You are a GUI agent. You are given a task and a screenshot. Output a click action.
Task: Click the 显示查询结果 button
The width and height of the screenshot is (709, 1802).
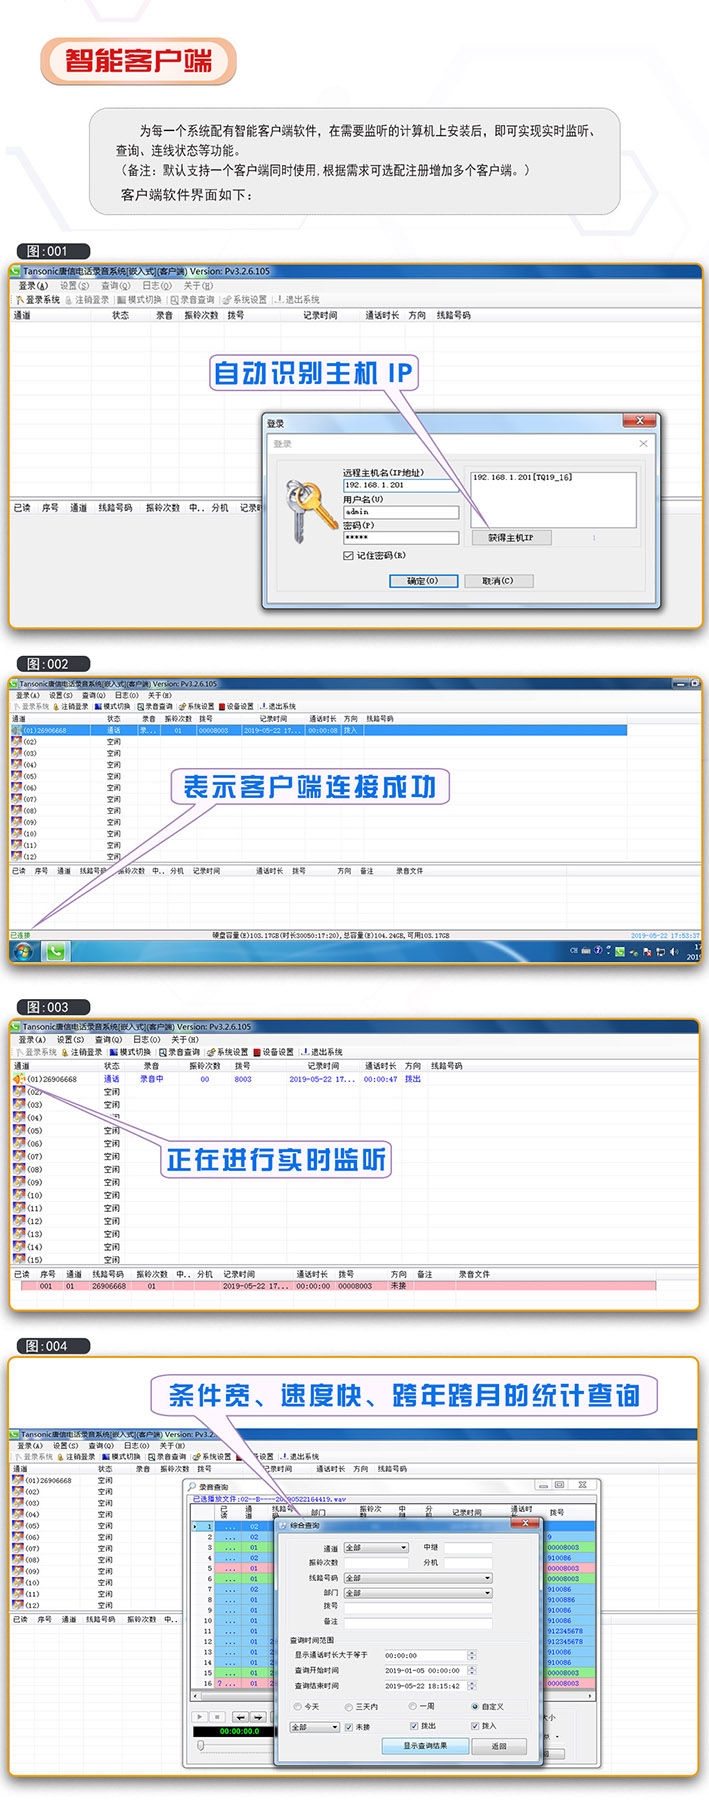point(425,1745)
